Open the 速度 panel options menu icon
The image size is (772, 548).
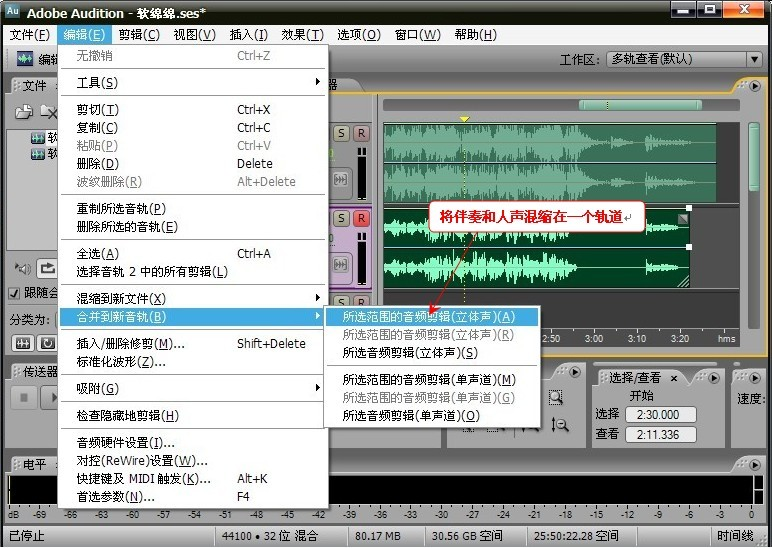pyautogui.click(x=755, y=378)
